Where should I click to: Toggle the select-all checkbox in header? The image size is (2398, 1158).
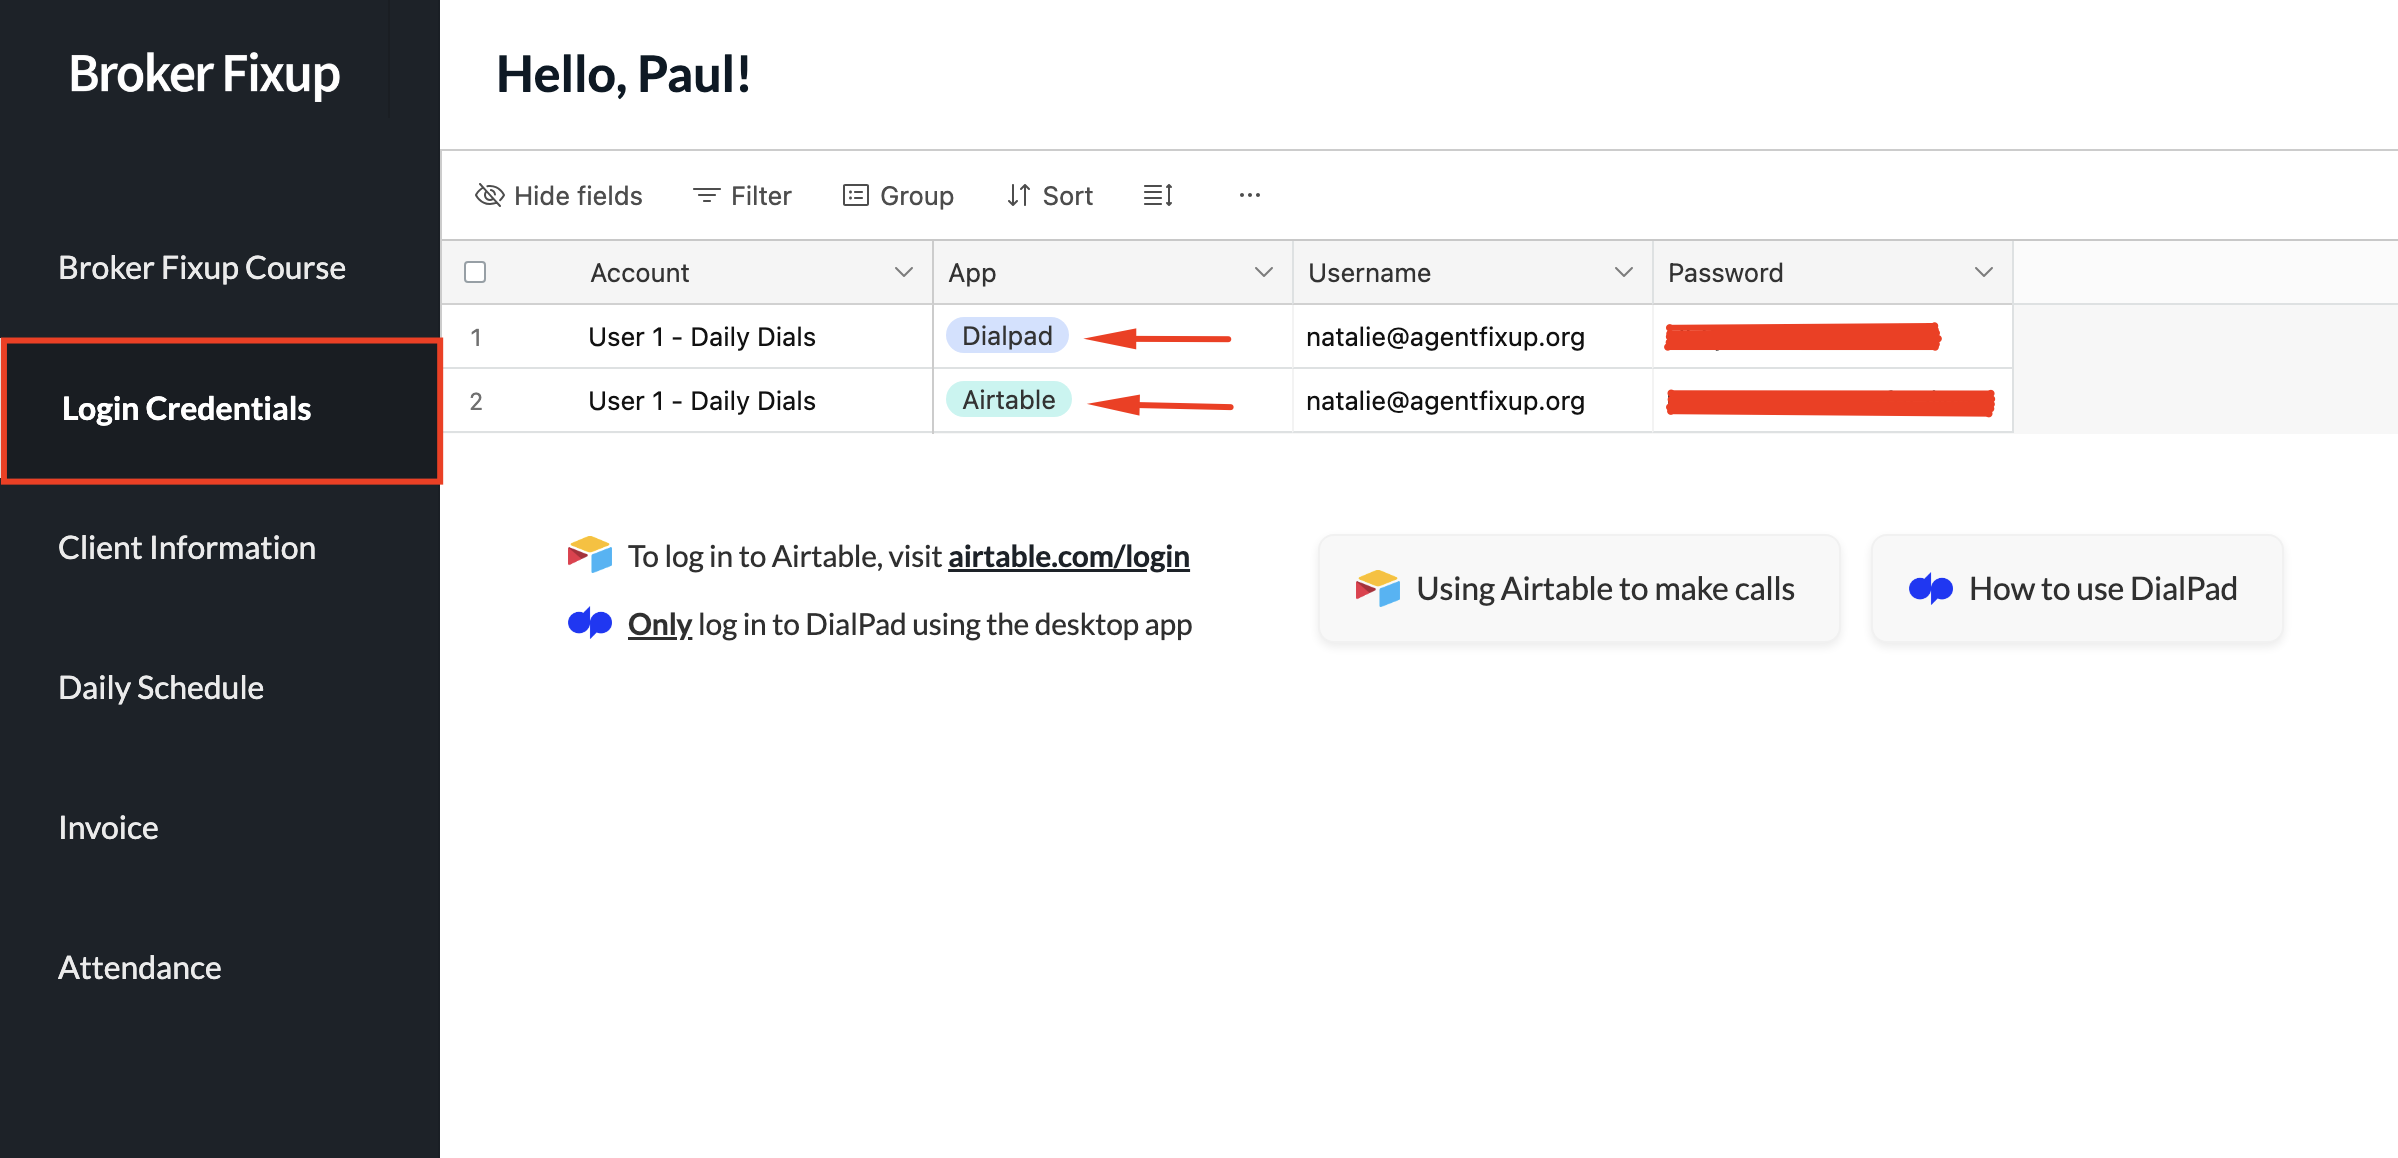[x=475, y=272]
